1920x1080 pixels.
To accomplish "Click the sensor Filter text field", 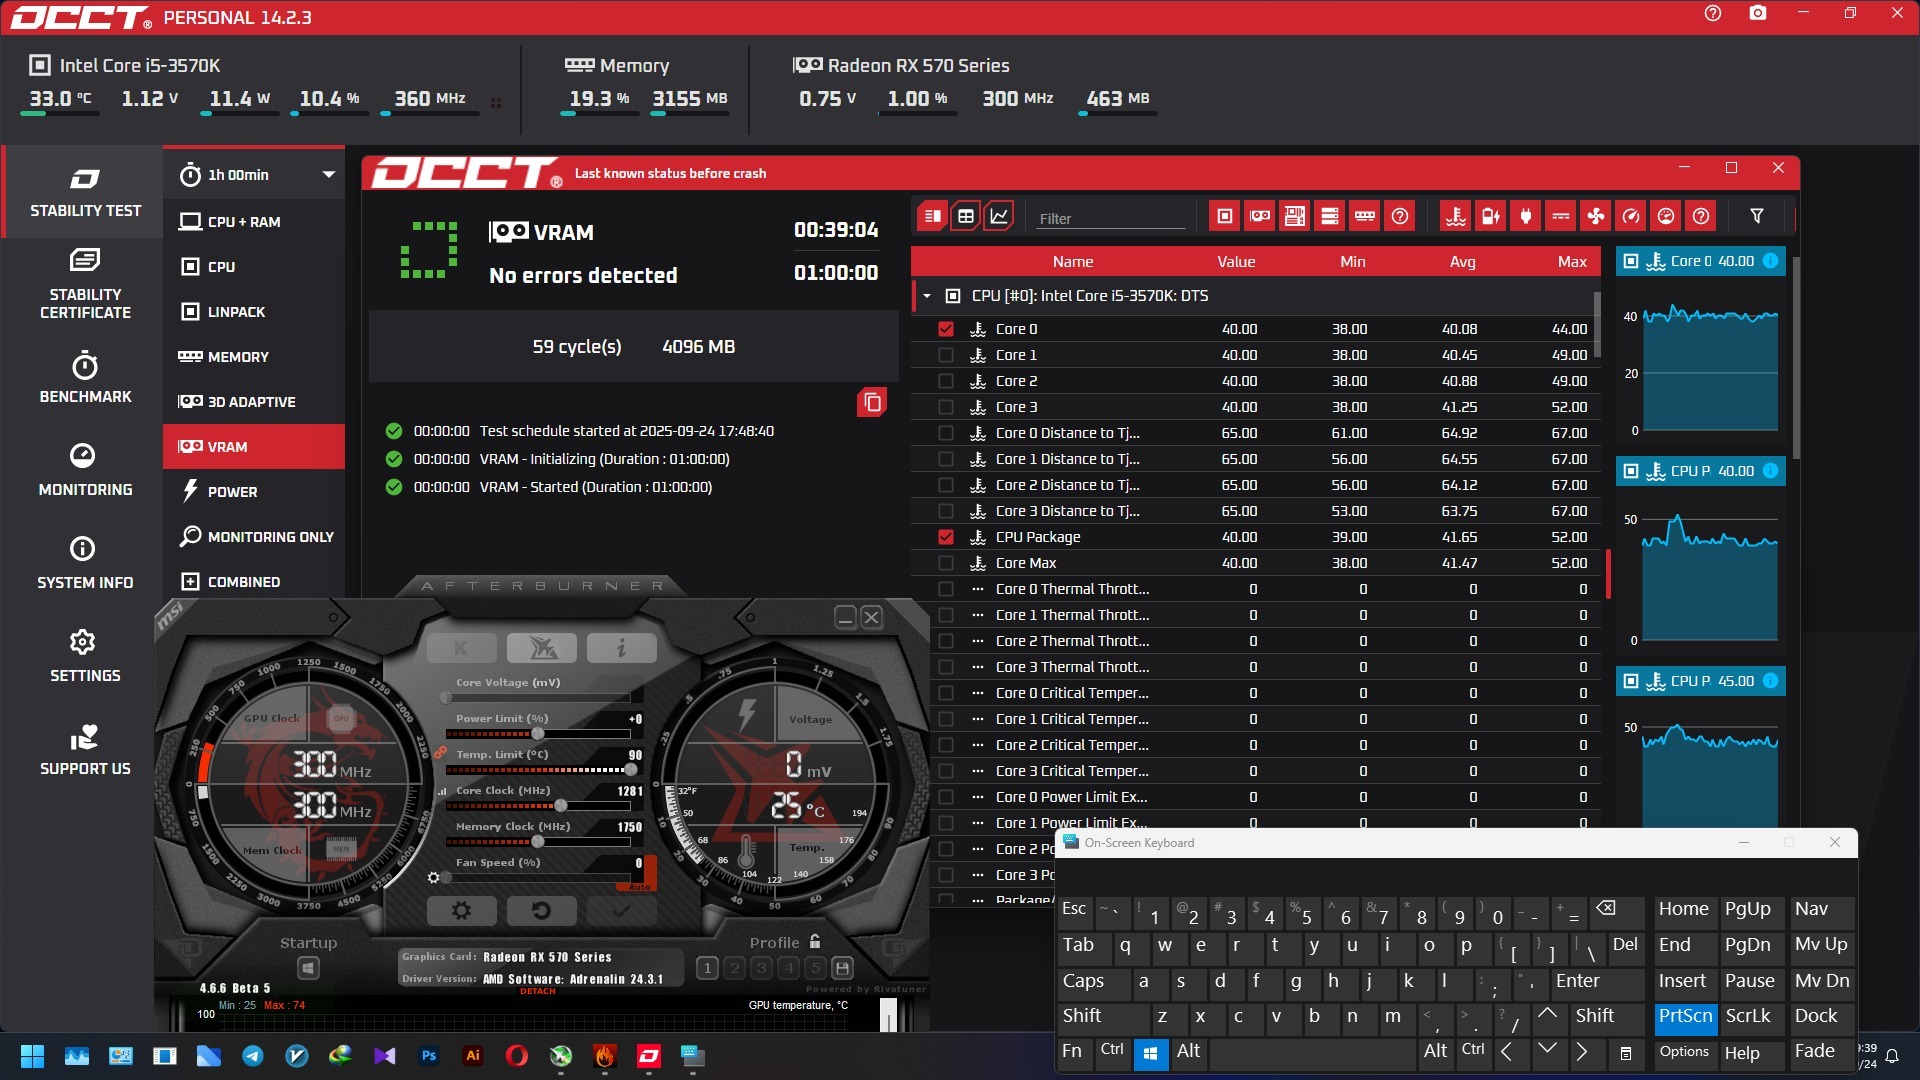I will (1108, 218).
